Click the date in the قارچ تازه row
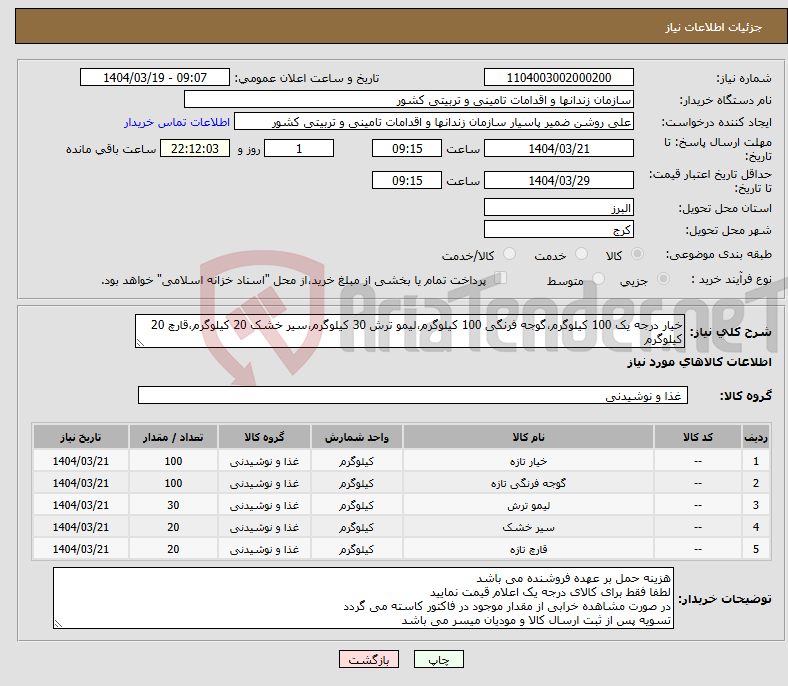This screenshot has height=686, width=788. click(x=81, y=549)
